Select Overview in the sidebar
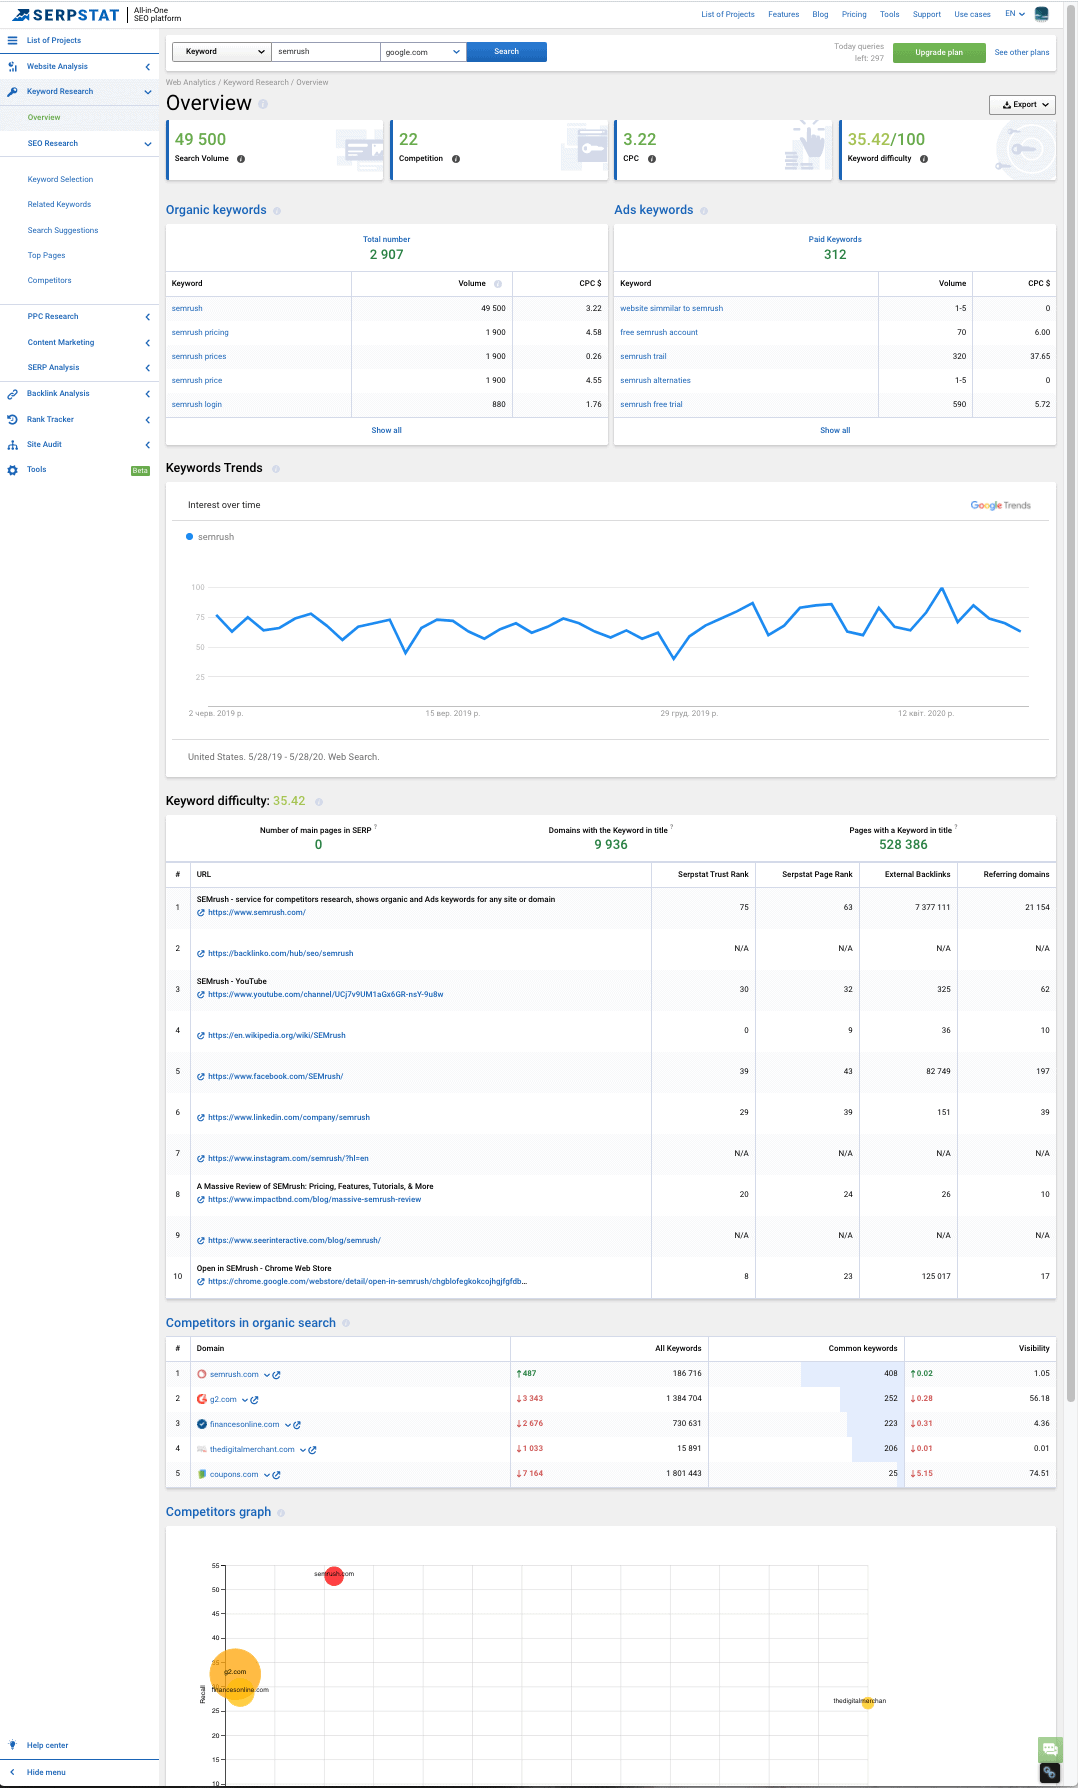This screenshot has height=1788, width=1078. coord(44,118)
